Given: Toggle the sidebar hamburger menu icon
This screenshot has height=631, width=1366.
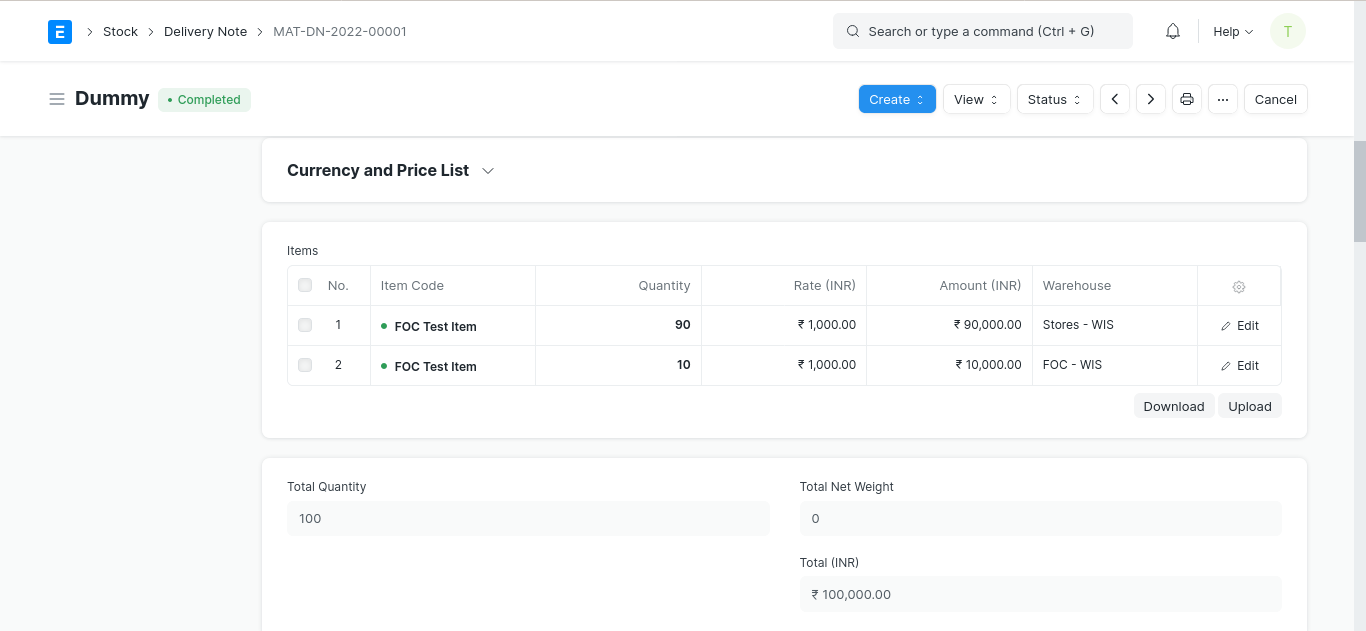Looking at the screenshot, I should click(57, 99).
